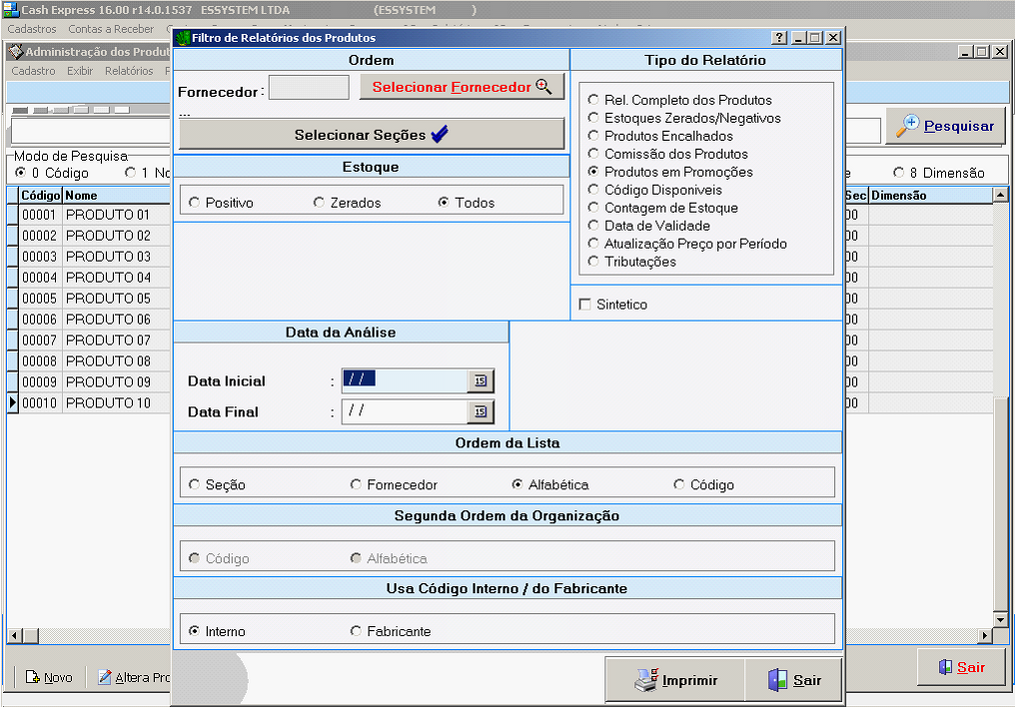Order list by Seção
This screenshot has height=708, width=1016.
coord(194,485)
